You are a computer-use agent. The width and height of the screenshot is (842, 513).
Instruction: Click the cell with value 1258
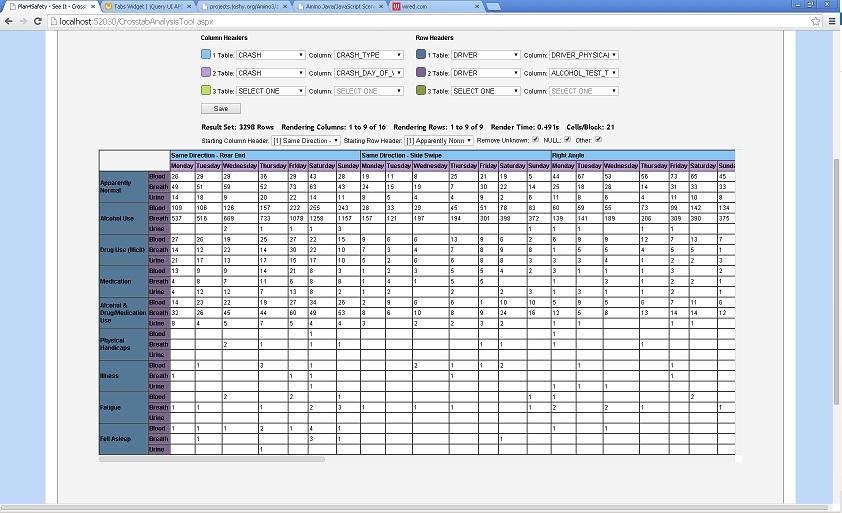322,219
